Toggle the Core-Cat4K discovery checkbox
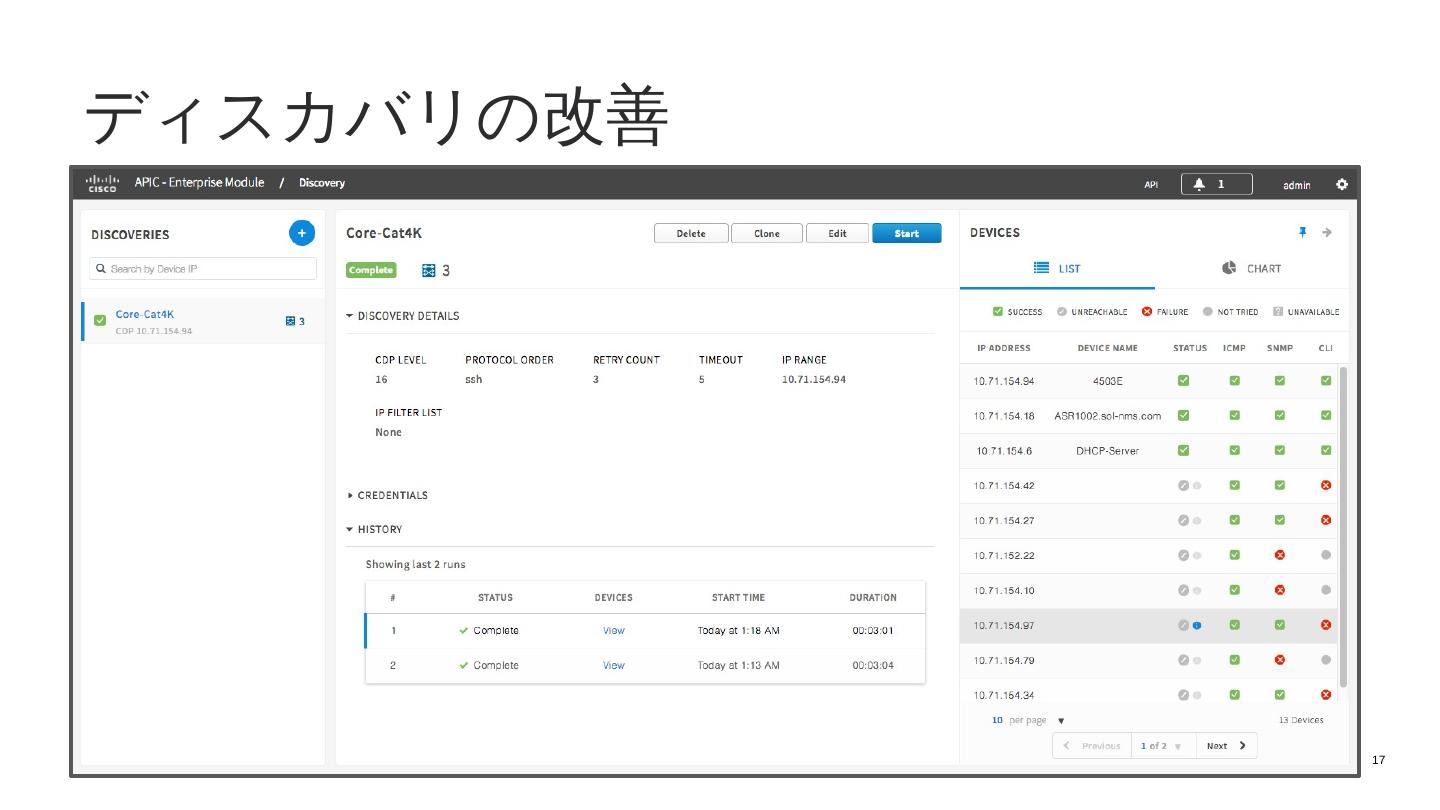This screenshot has height=810, width=1440. pyautogui.click(x=100, y=321)
